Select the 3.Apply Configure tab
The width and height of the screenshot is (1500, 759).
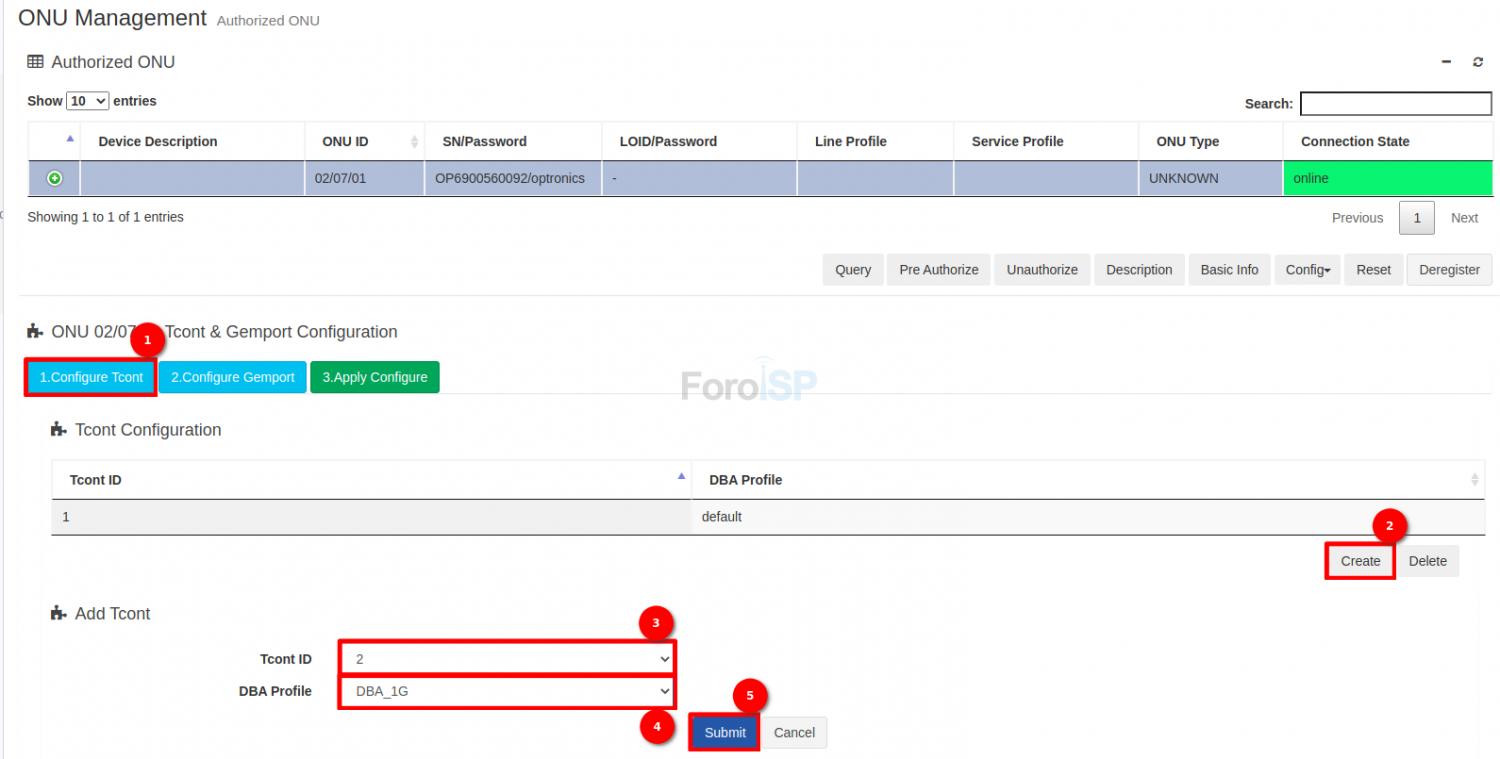point(374,377)
